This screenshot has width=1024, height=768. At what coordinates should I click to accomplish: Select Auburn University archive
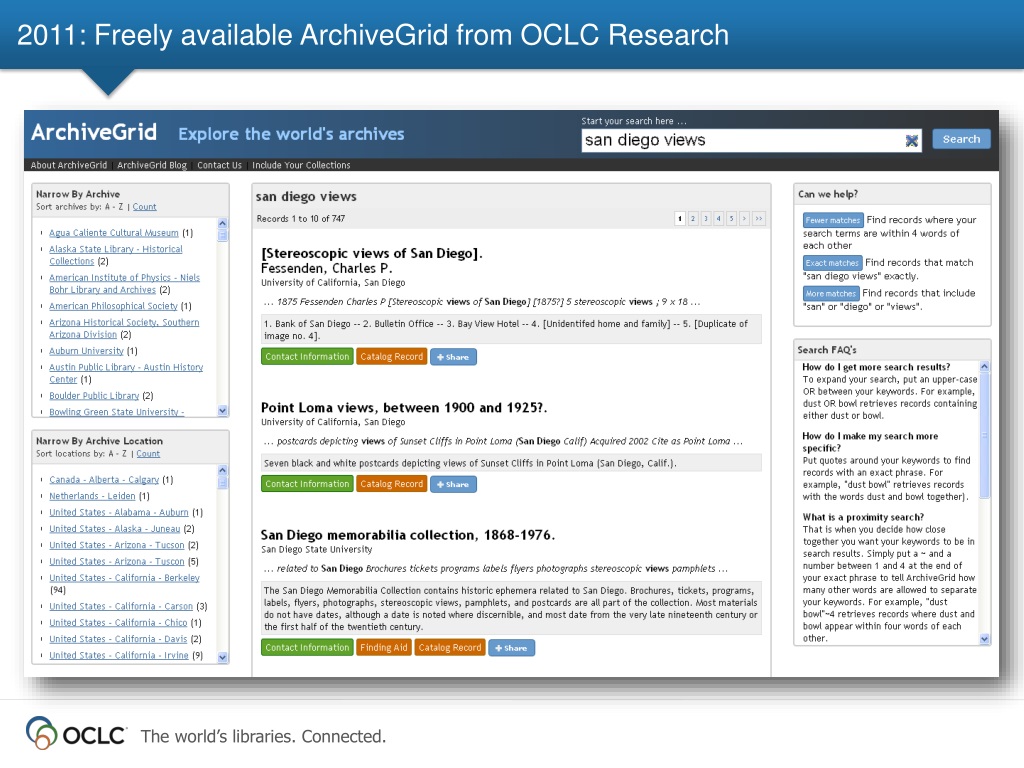click(x=86, y=351)
